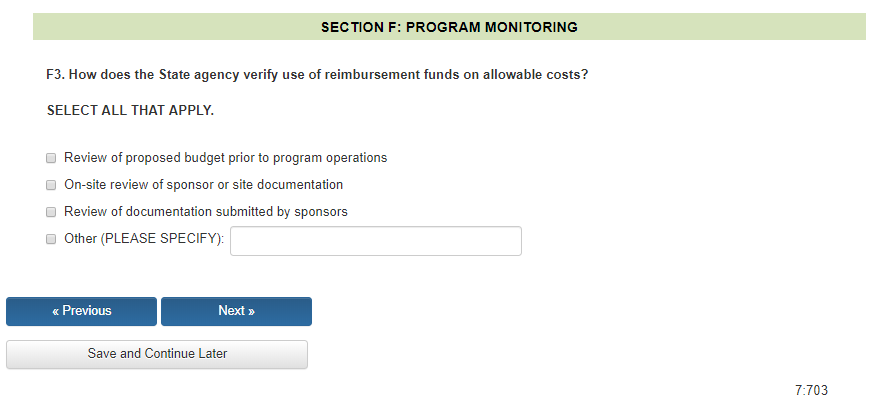
Task: Enable the documentation submitted by sponsors checkbox
Action: (51, 212)
